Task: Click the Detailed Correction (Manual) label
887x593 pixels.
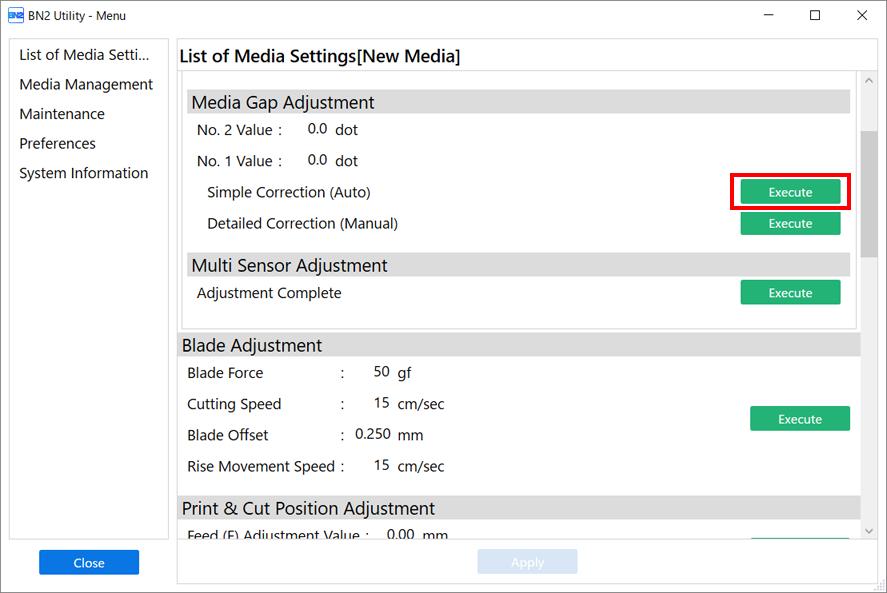Action: tap(303, 224)
